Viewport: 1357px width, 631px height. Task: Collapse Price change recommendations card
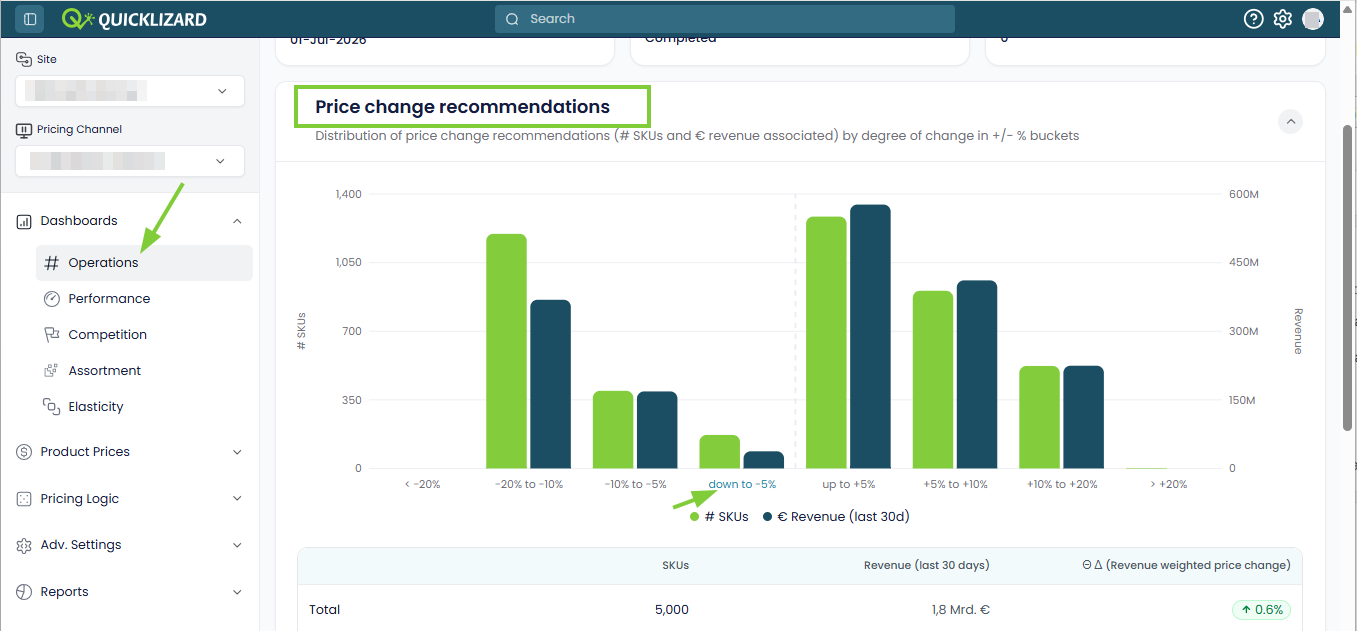pos(1291,122)
